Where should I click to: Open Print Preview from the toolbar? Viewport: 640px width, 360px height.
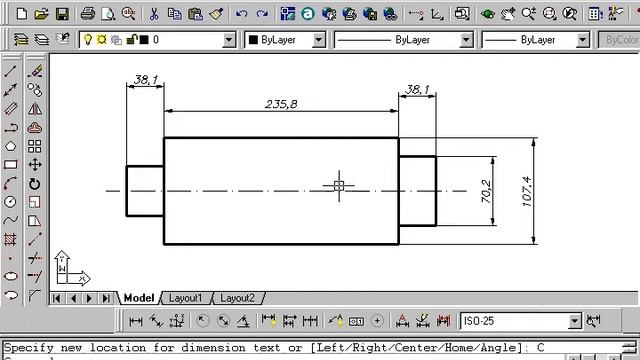click(108, 14)
